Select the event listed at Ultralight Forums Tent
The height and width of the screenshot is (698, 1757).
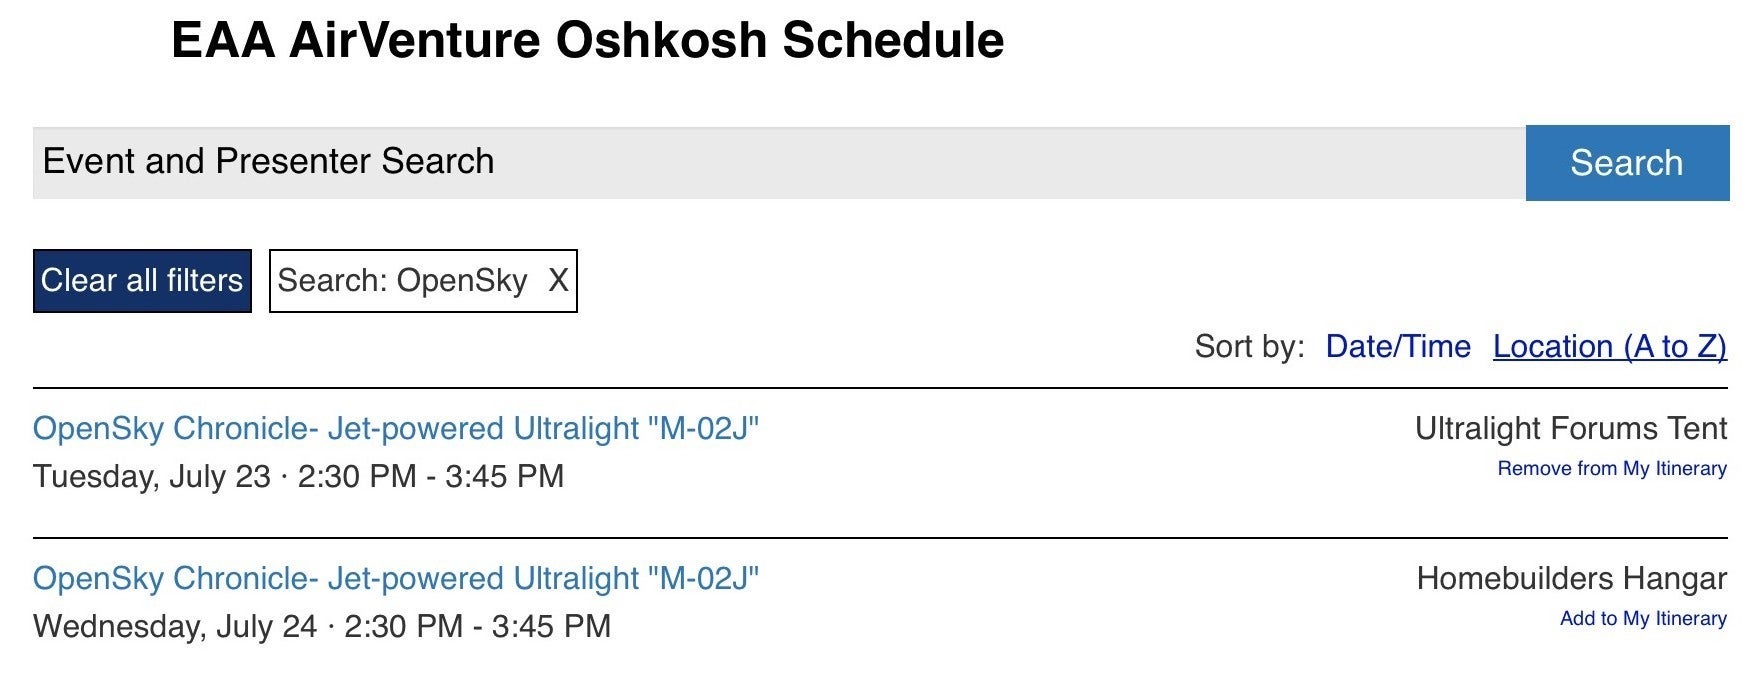point(396,429)
